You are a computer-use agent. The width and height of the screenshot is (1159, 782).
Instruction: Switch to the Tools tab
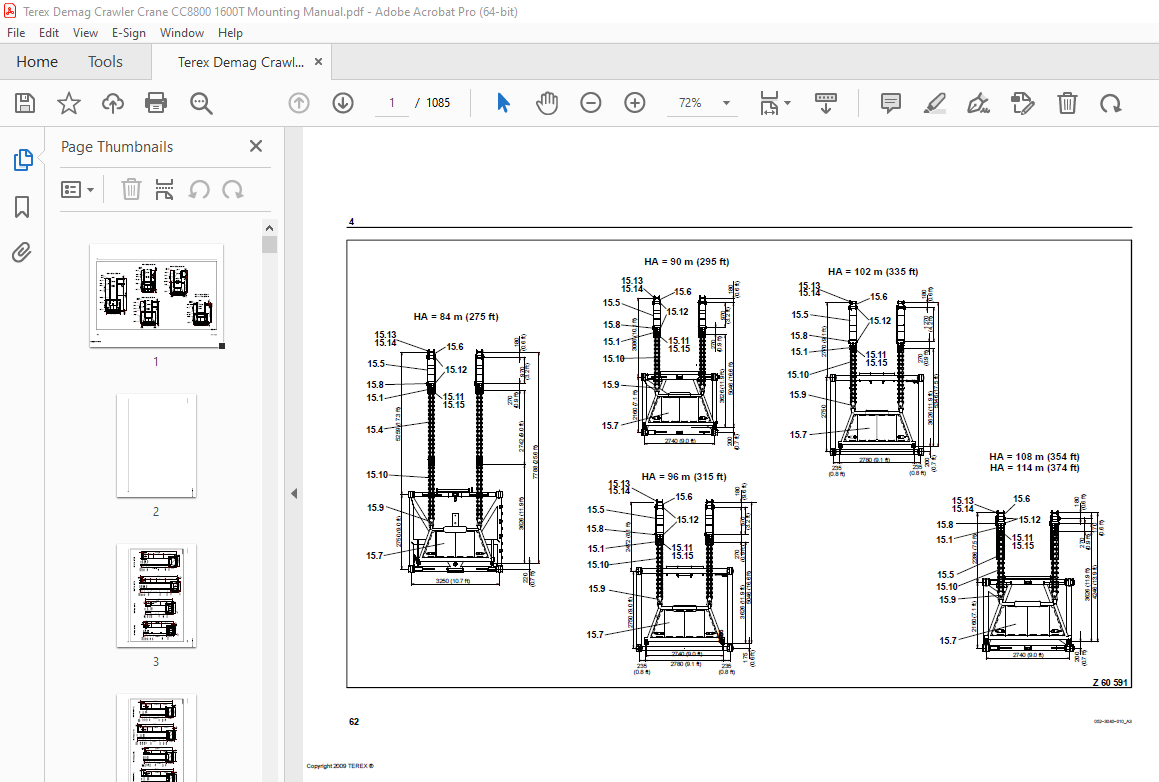click(105, 62)
